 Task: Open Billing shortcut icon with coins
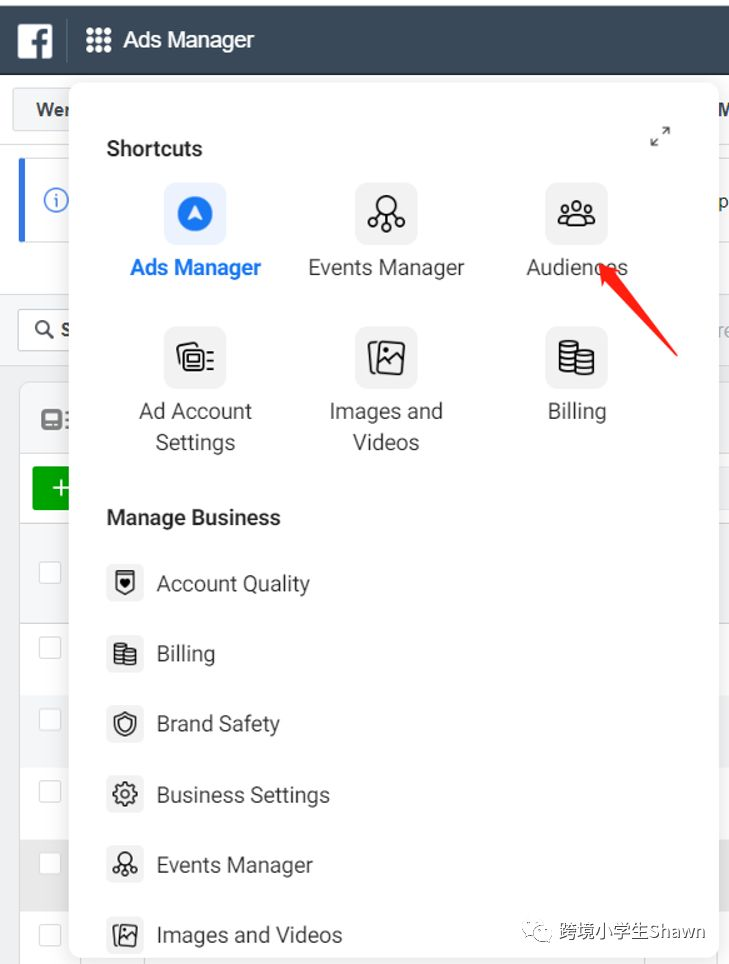pyautogui.click(x=577, y=357)
